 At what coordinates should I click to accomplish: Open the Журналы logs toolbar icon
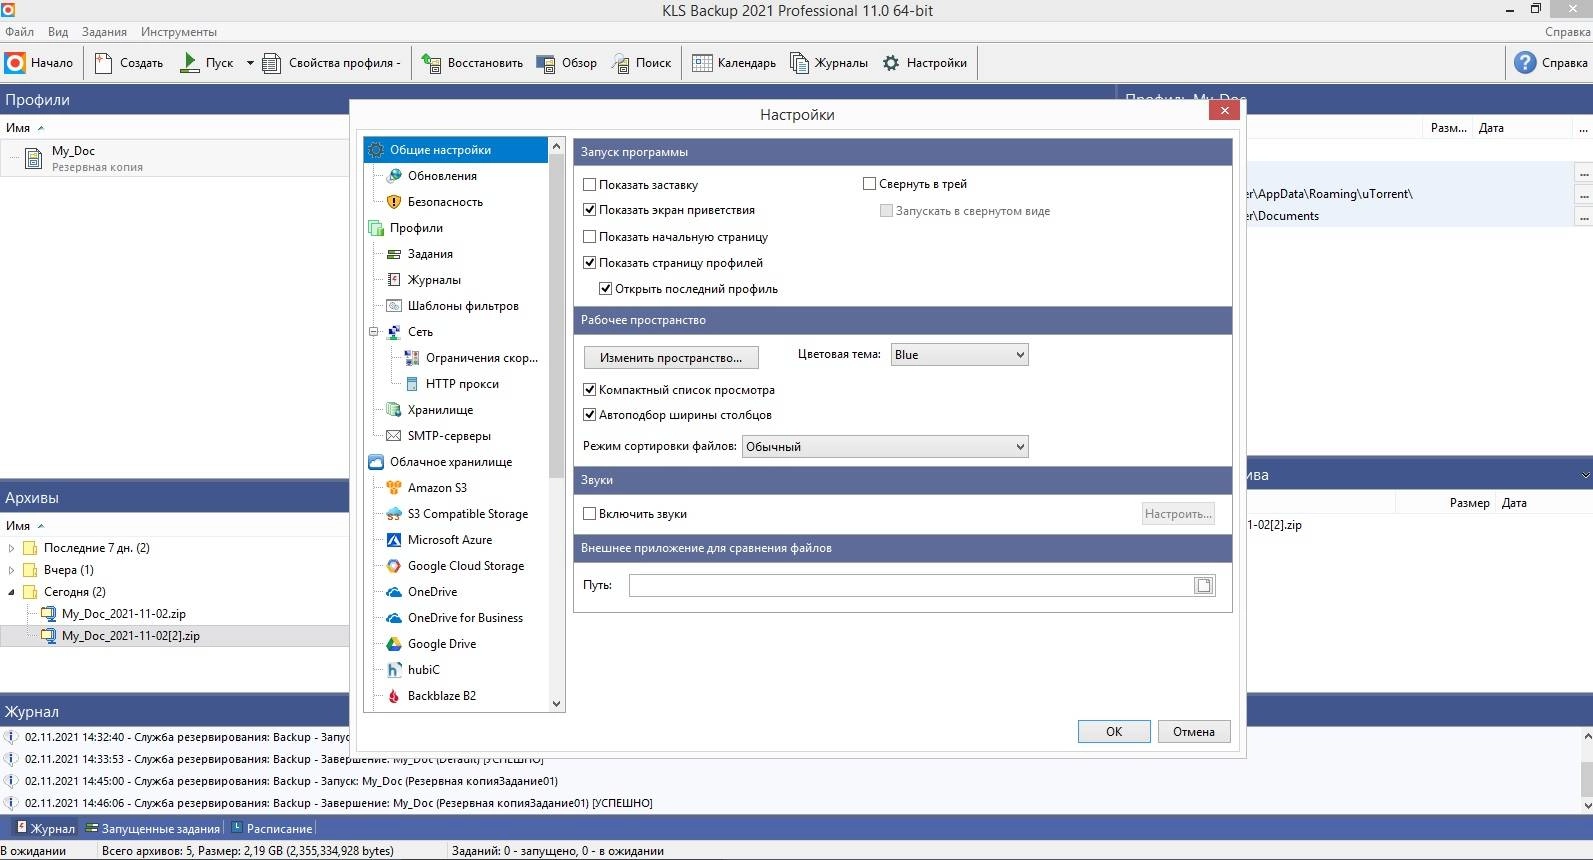[799, 63]
